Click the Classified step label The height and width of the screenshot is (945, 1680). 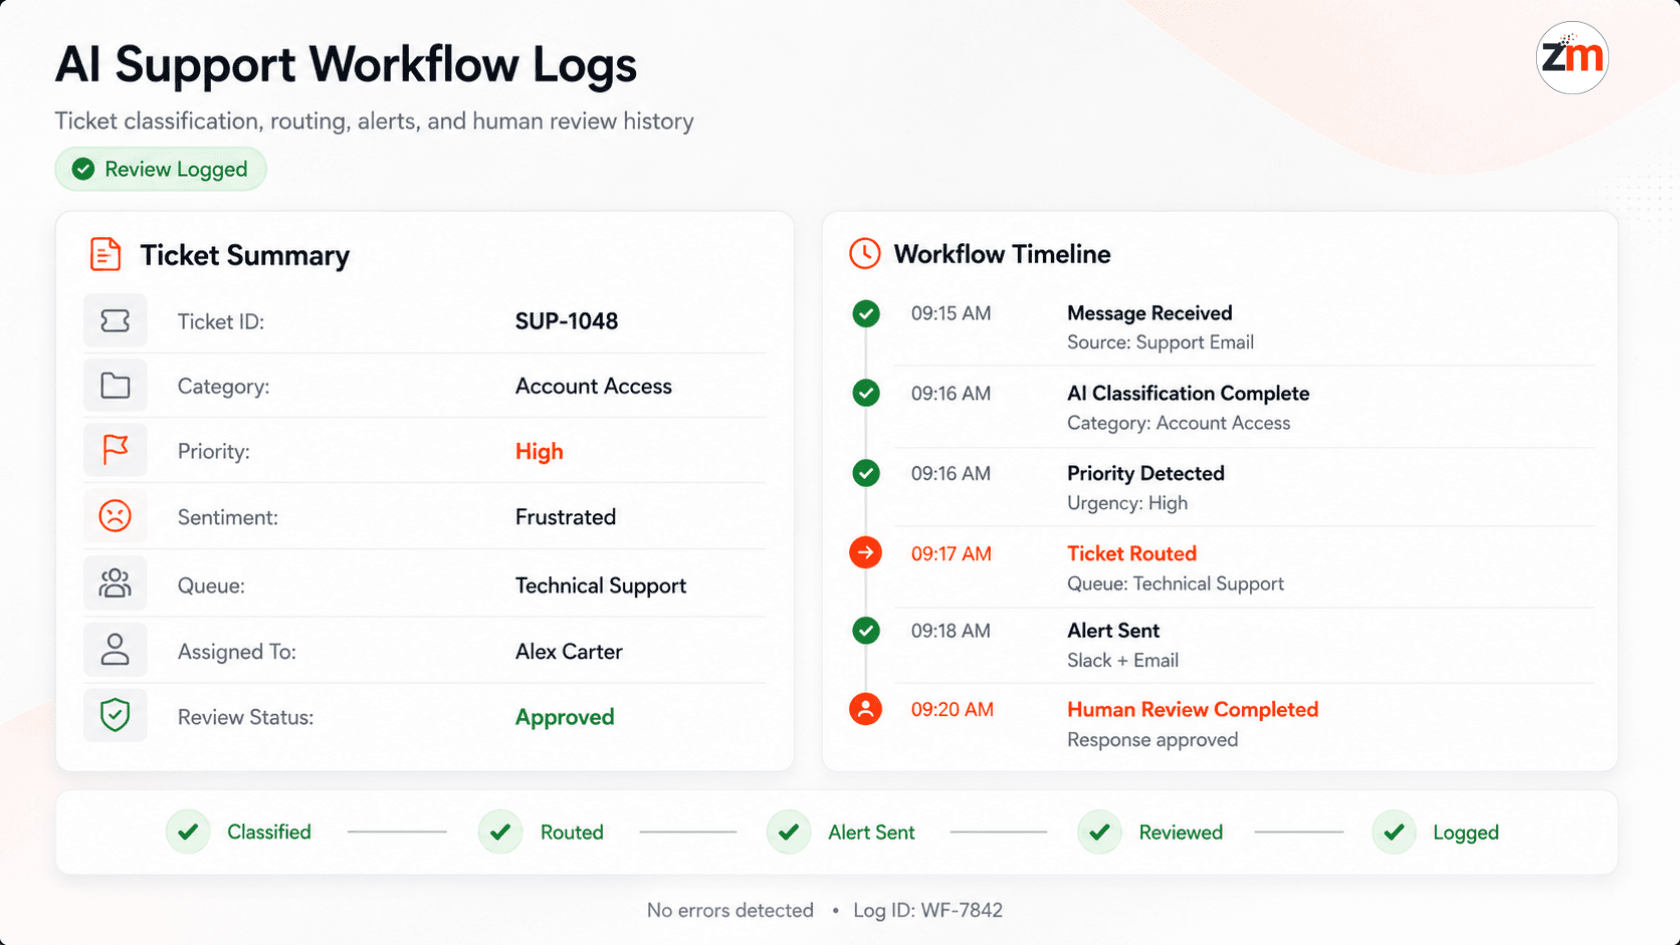coord(269,832)
